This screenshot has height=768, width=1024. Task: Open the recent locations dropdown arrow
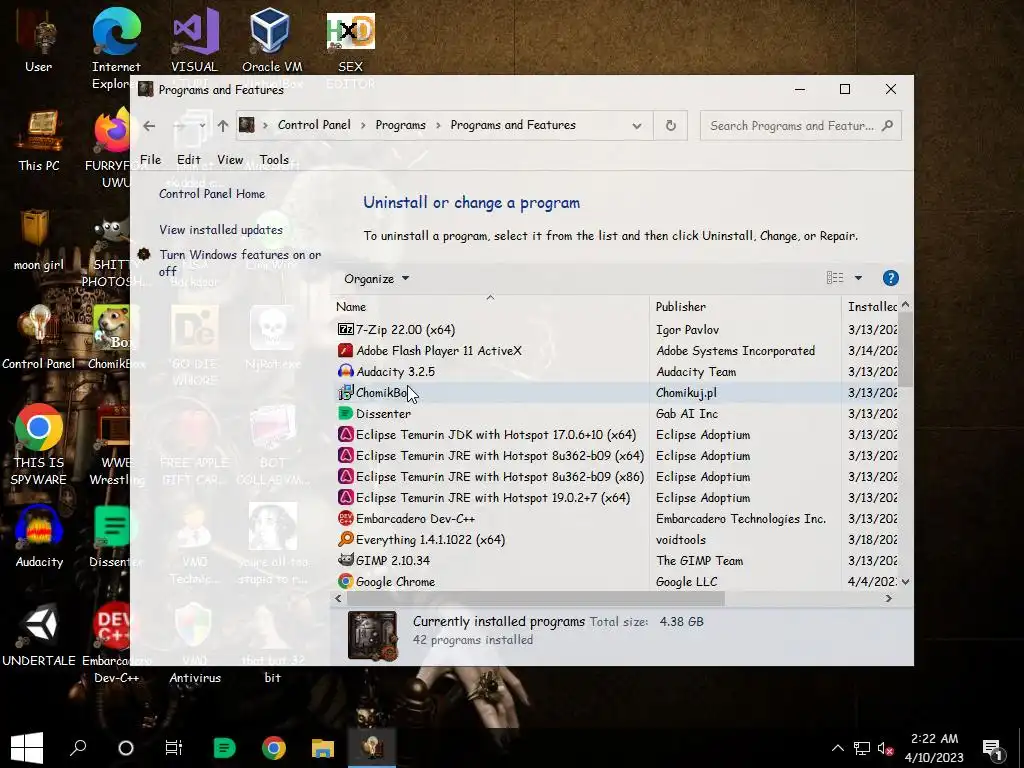(x=202, y=126)
